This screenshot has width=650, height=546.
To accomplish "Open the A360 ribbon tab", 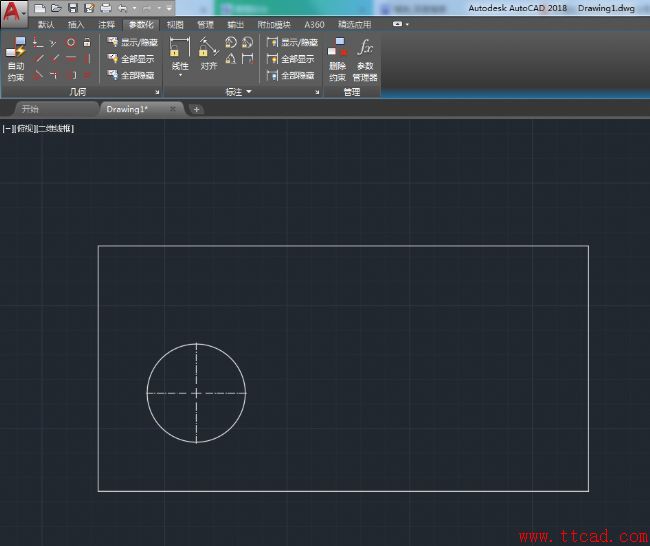I will coord(314,24).
